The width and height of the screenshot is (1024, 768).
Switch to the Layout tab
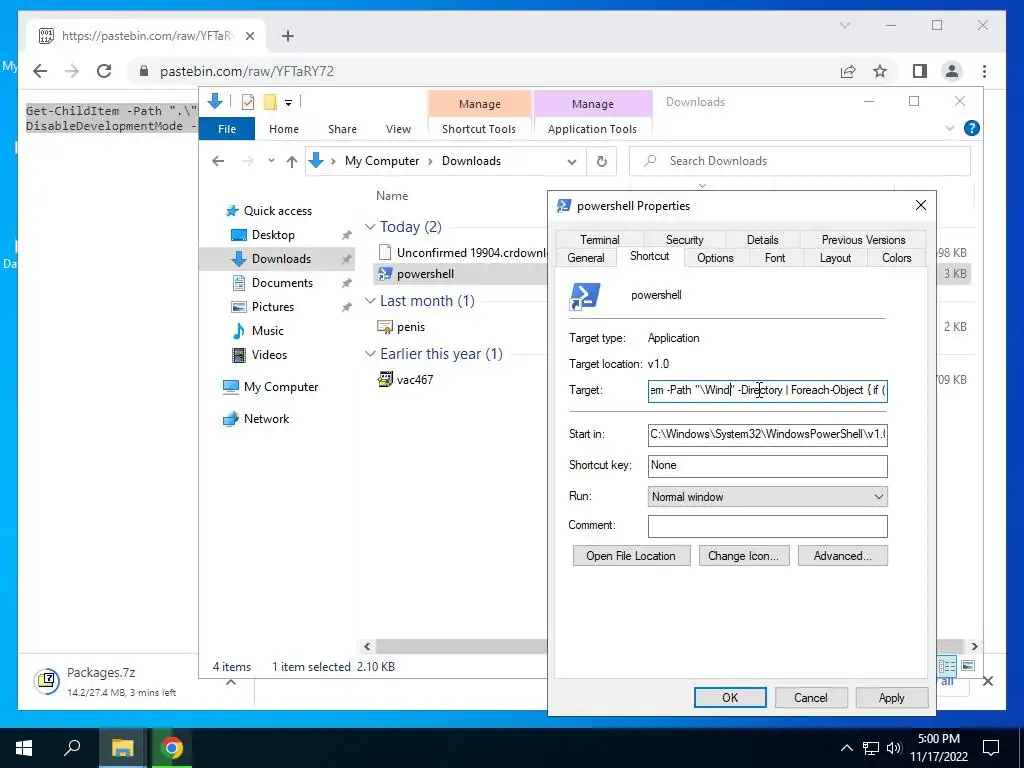tap(835, 258)
